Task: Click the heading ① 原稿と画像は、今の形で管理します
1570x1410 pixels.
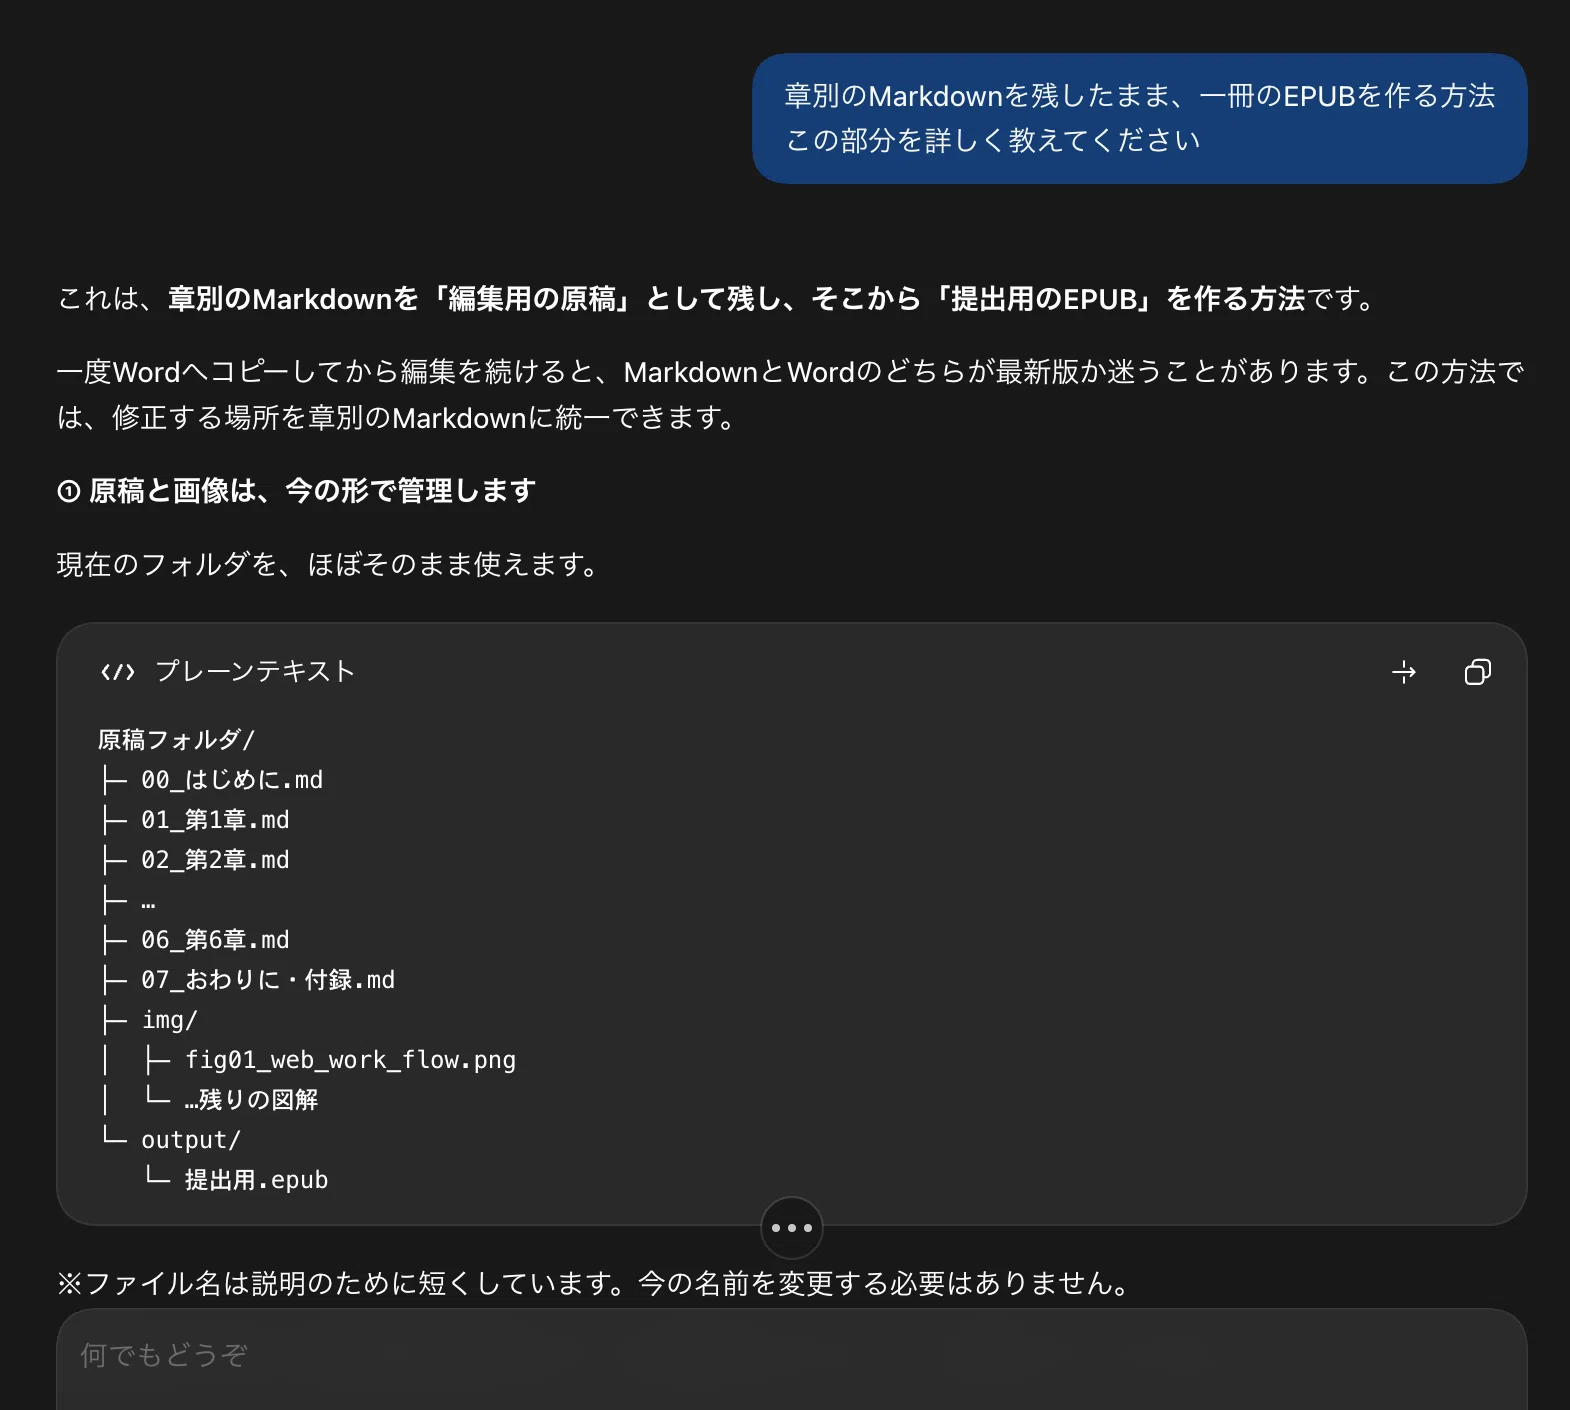Action: click(x=297, y=491)
